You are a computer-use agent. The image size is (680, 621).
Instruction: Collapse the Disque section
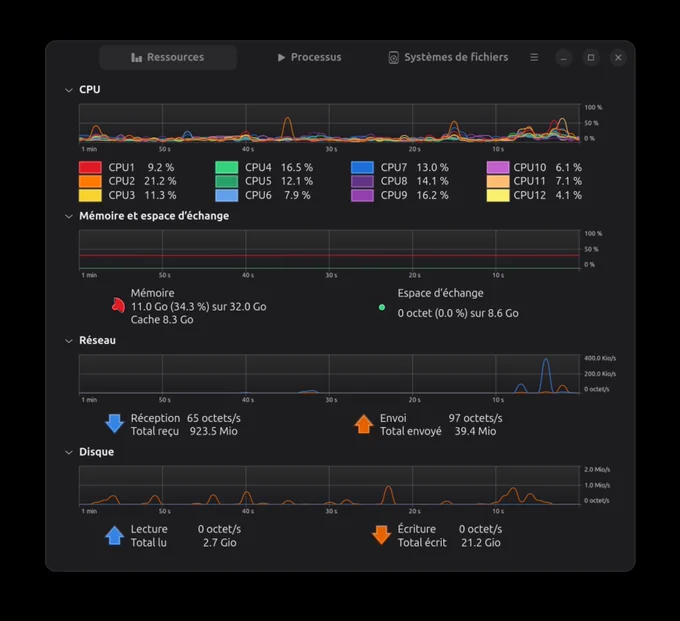[x=69, y=452]
